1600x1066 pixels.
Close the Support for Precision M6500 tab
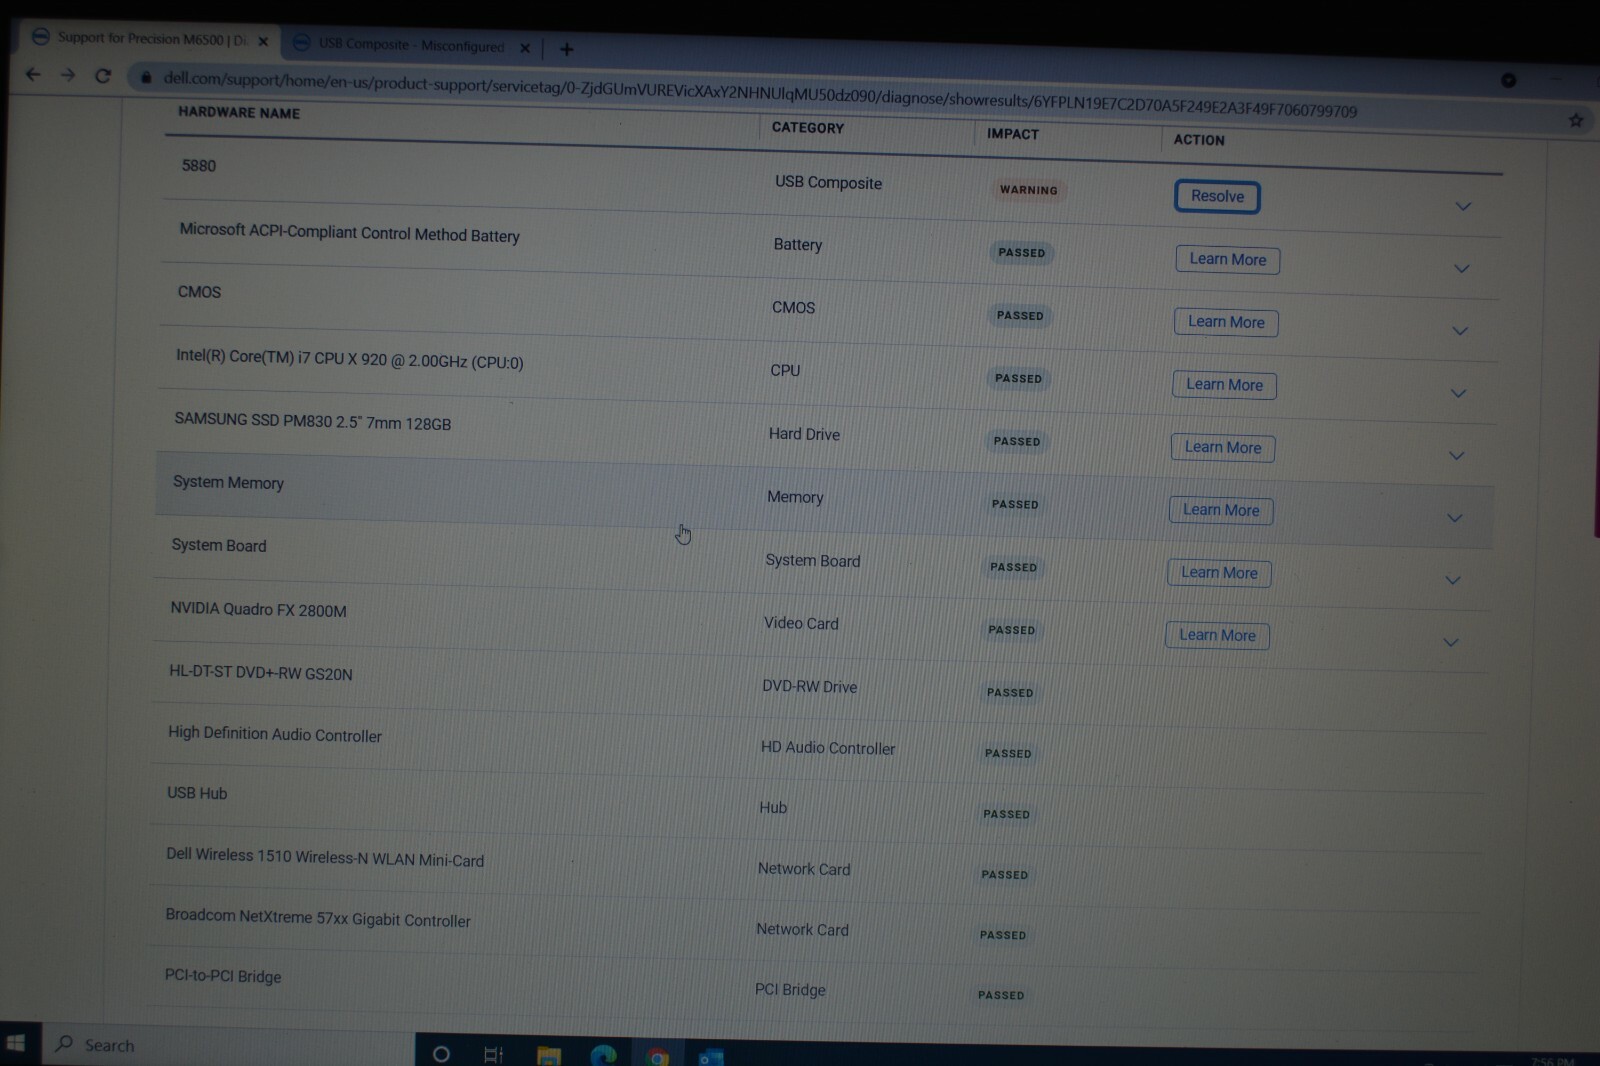click(x=263, y=42)
